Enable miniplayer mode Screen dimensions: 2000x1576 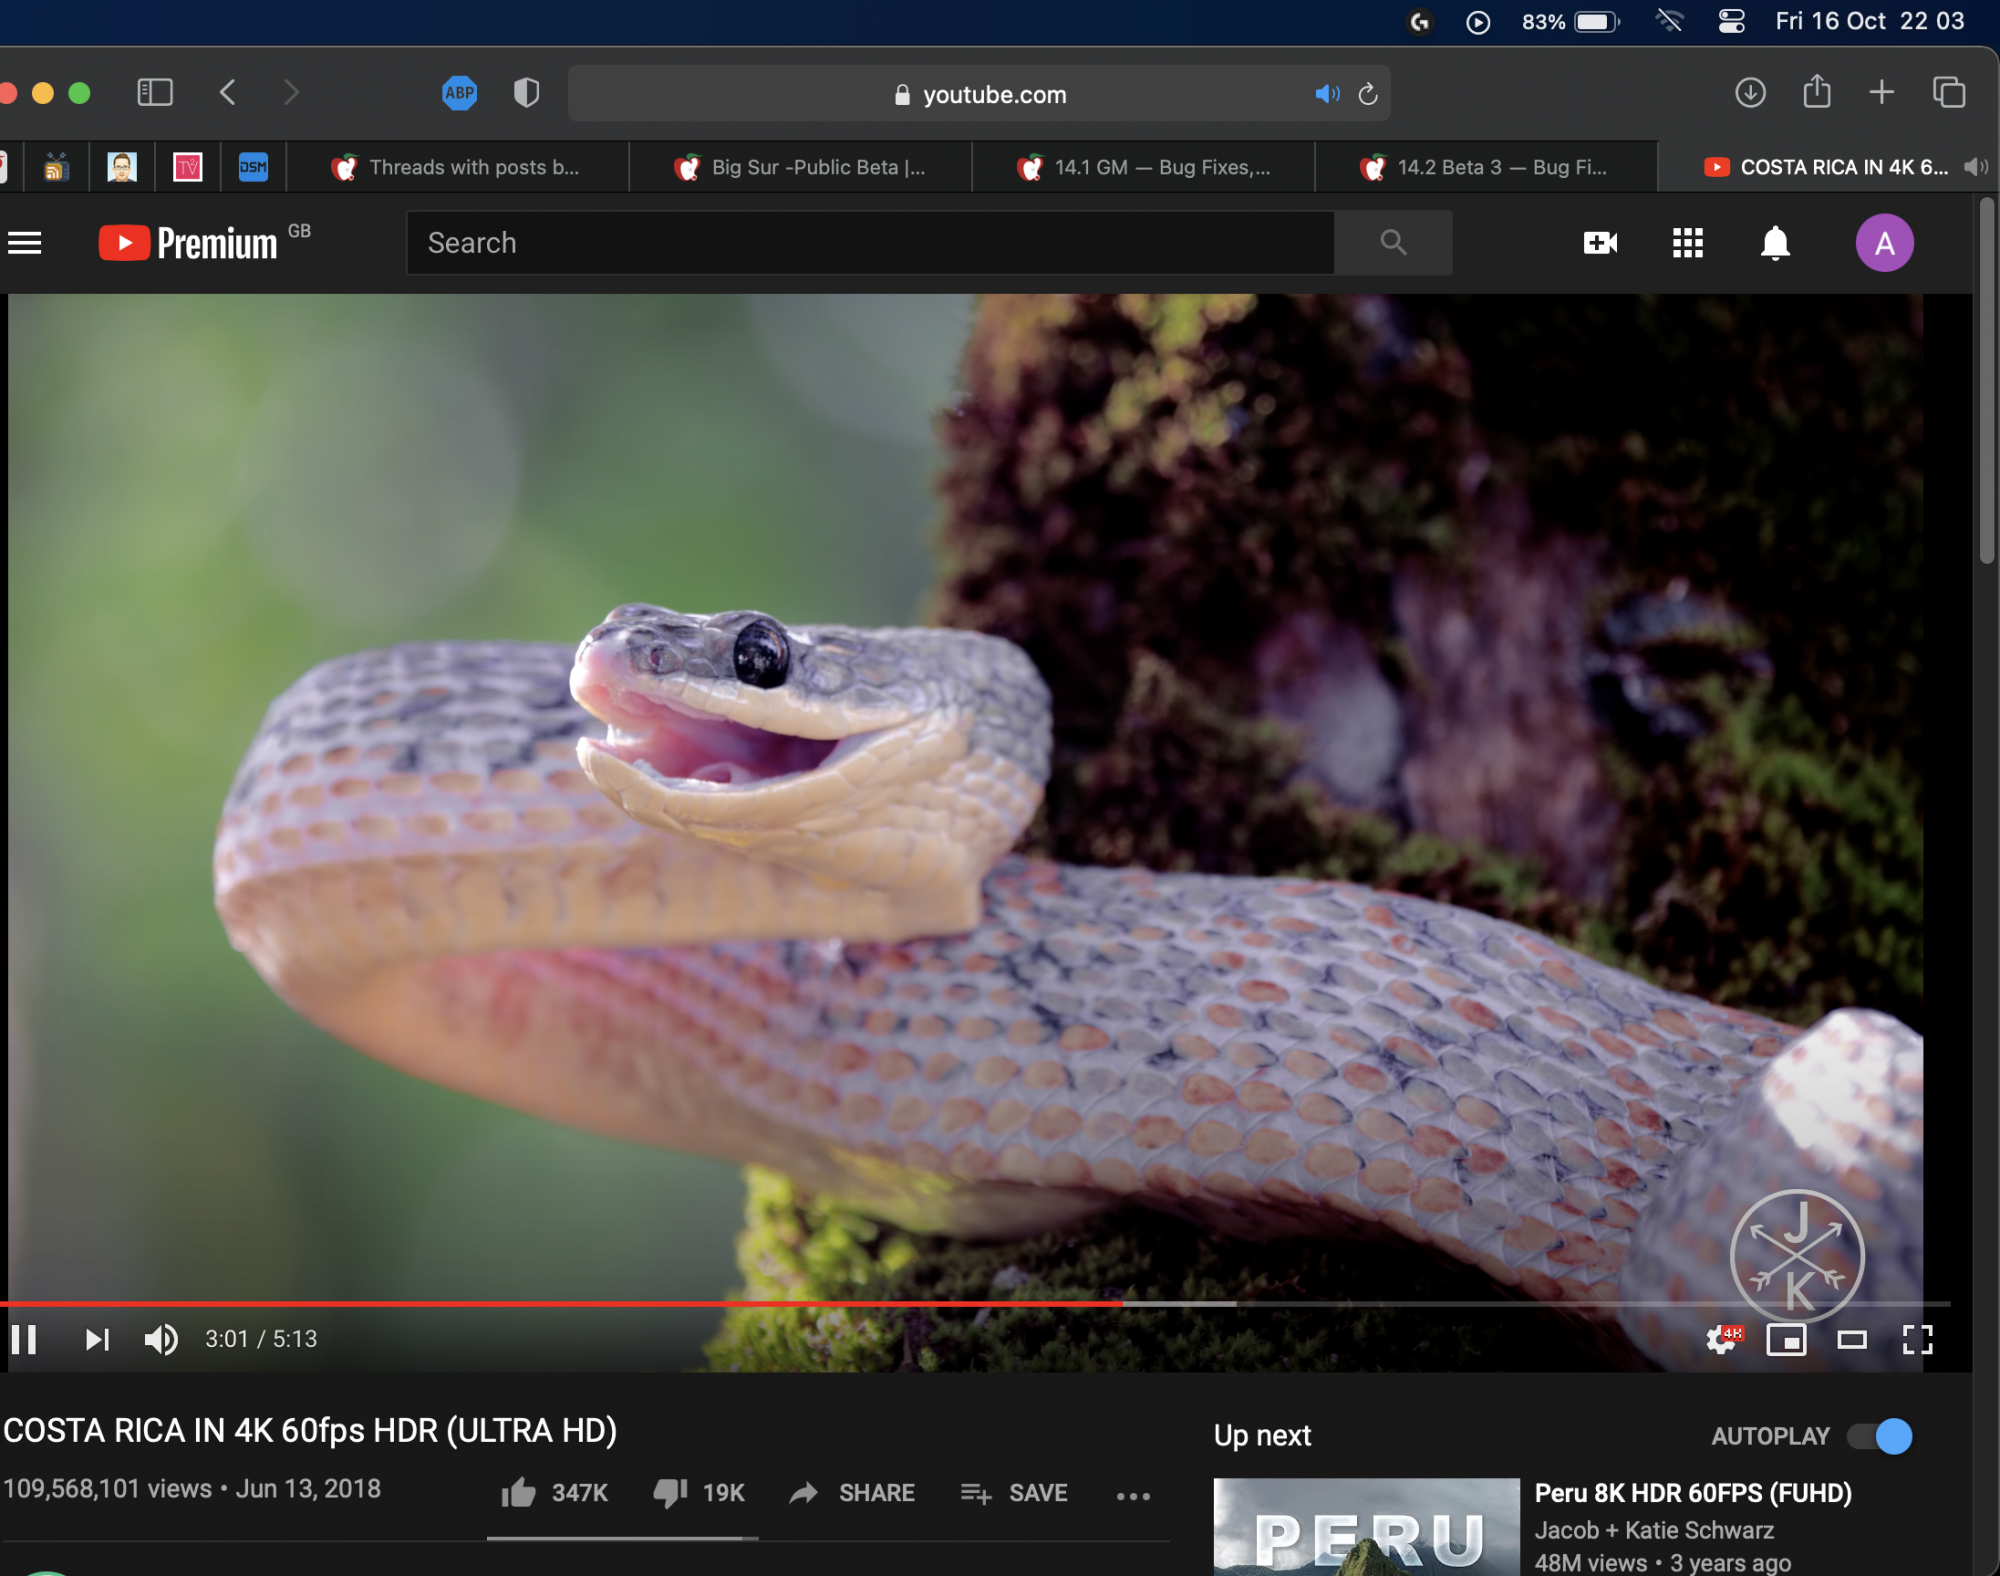click(x=1786, y=1339)
